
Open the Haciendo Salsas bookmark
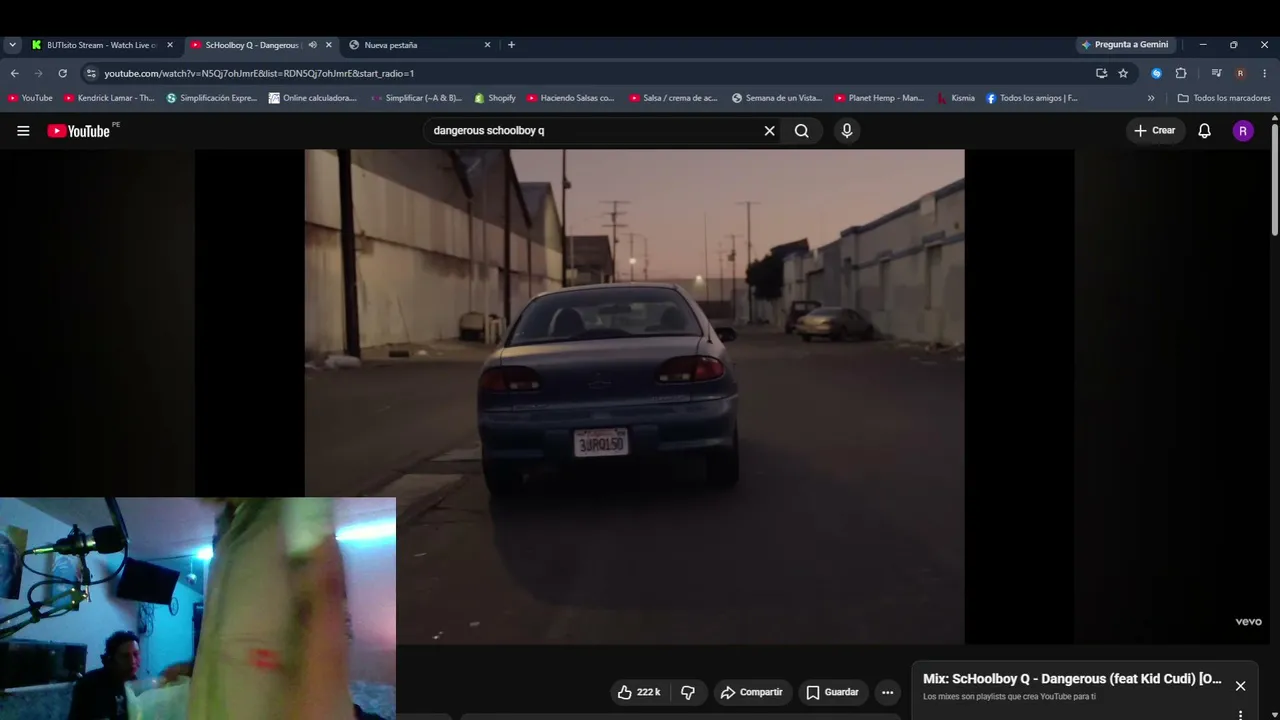pyautogui.click(x=571, y=98)
